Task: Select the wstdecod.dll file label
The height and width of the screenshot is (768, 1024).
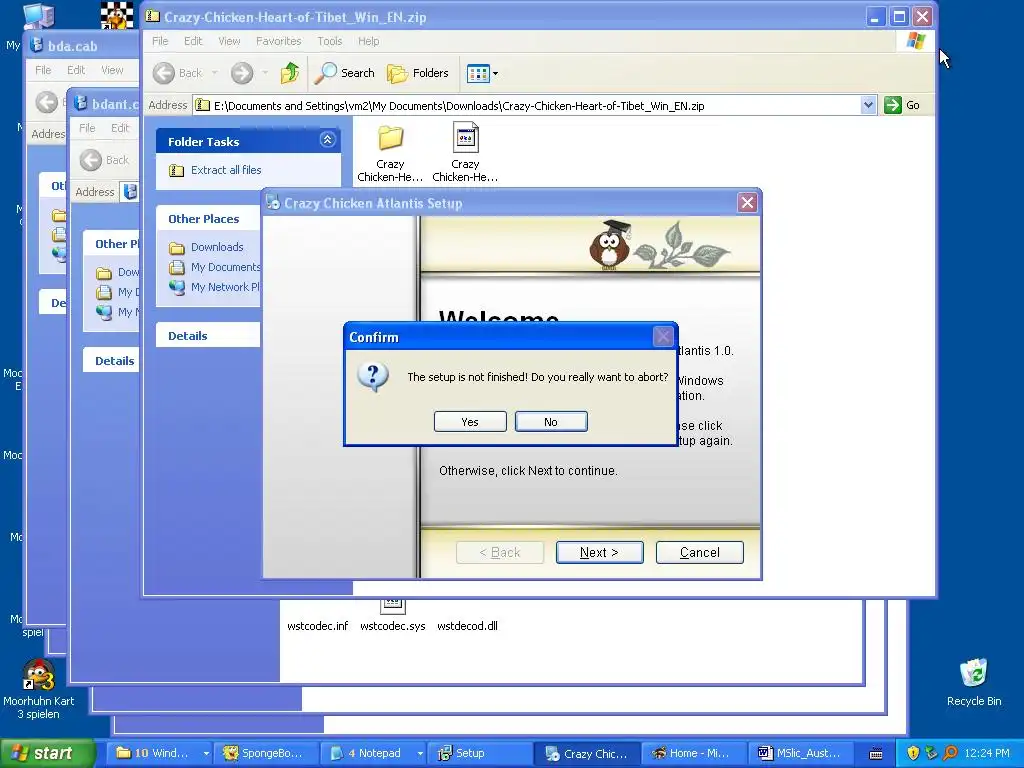Action: (467, 626)
